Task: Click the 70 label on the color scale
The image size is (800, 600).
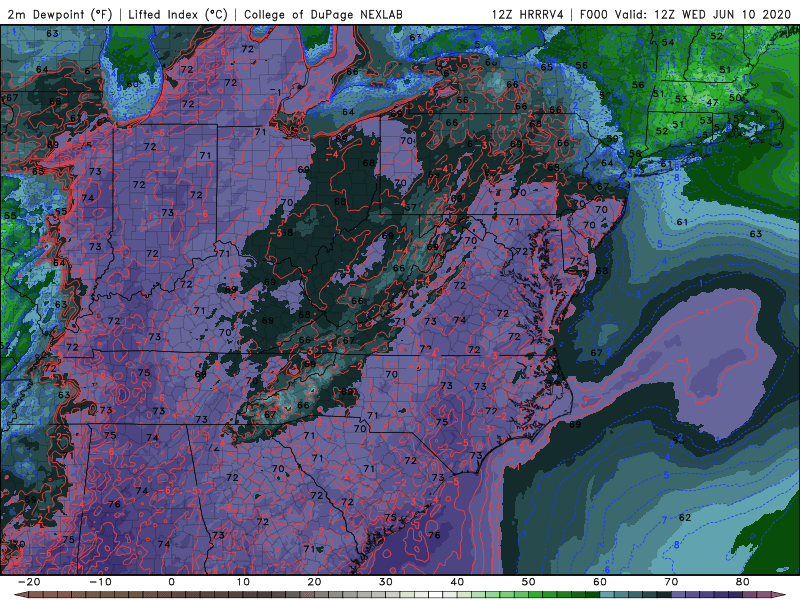Action: [x=671, y=582]
